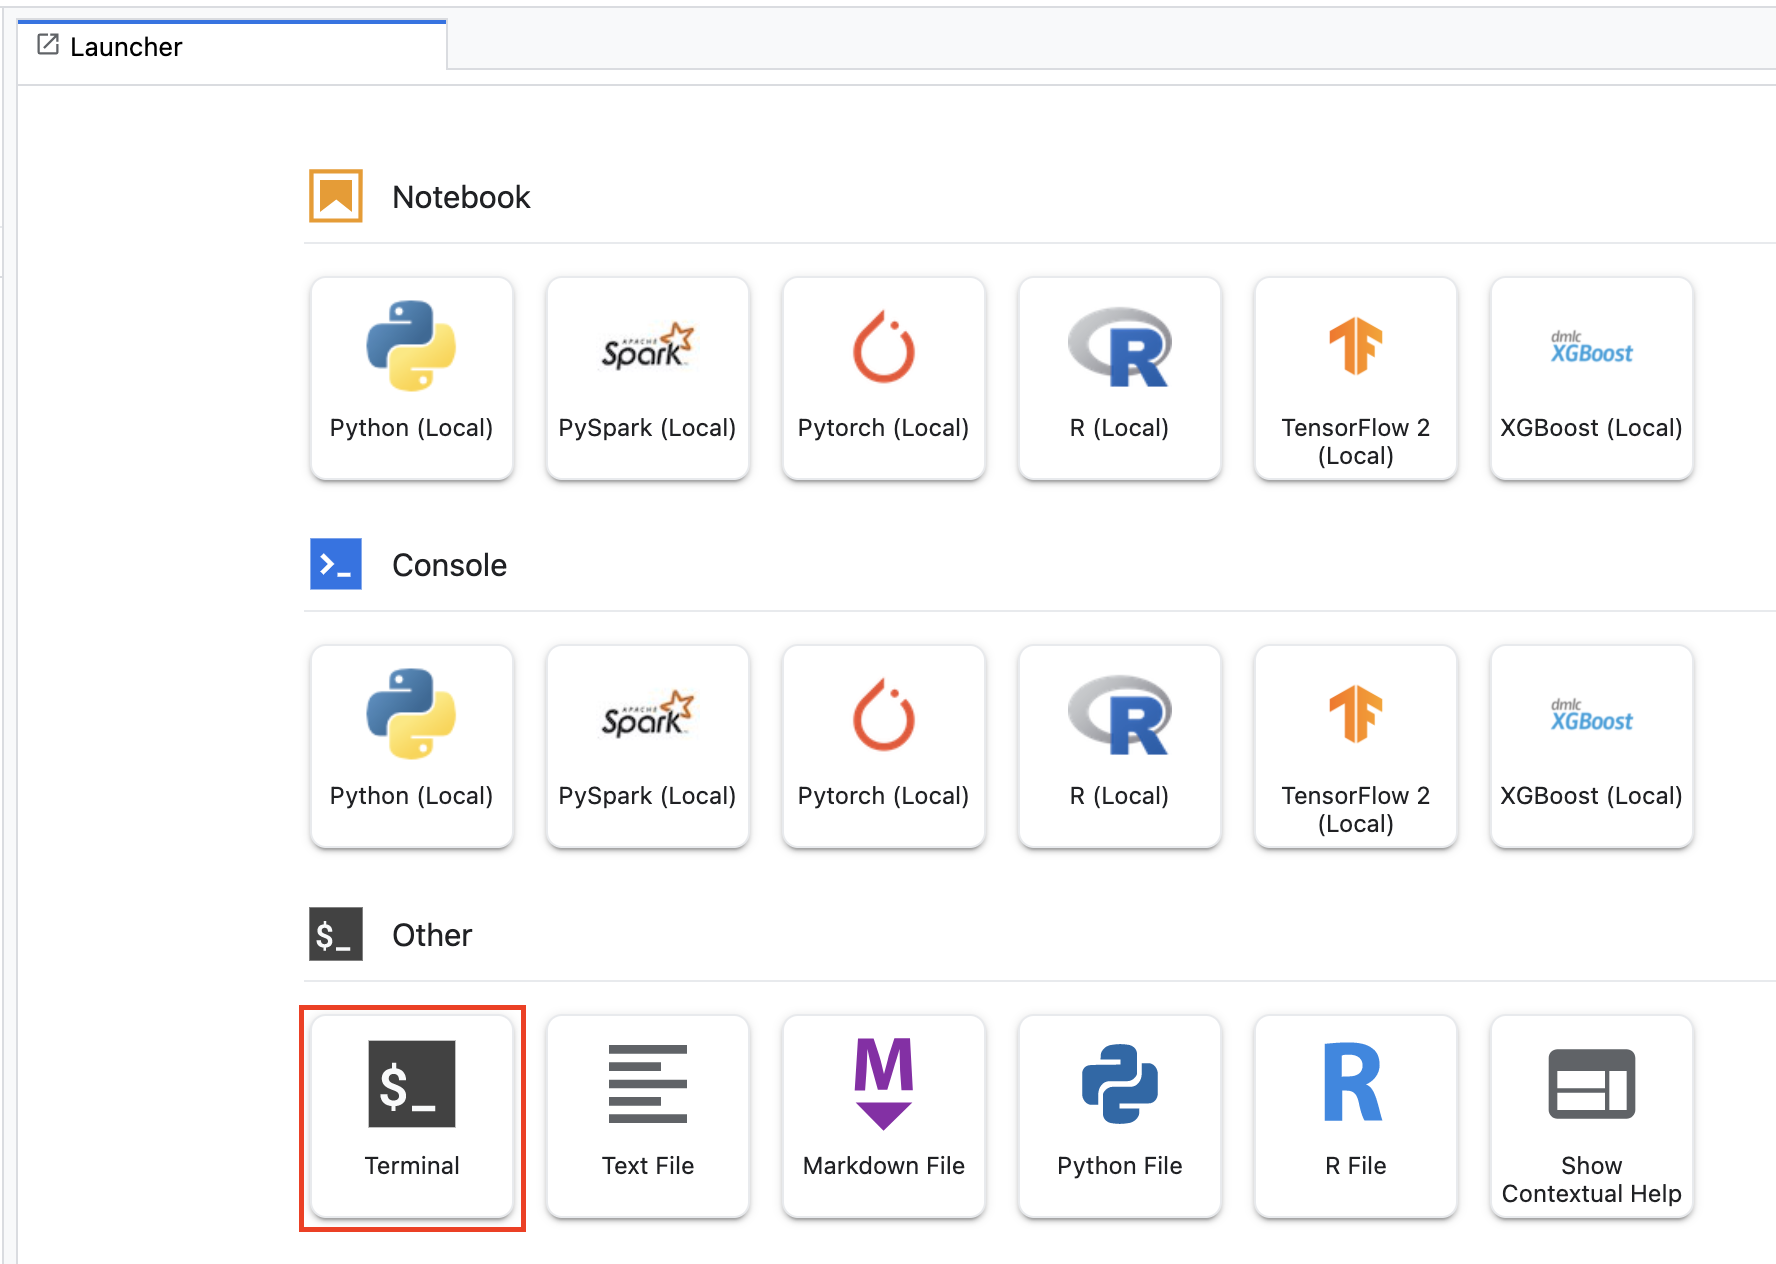This screenshot has width=1776, height=1264.
Task: Click Show Contextual Help
Action: click(1591, 1116)
